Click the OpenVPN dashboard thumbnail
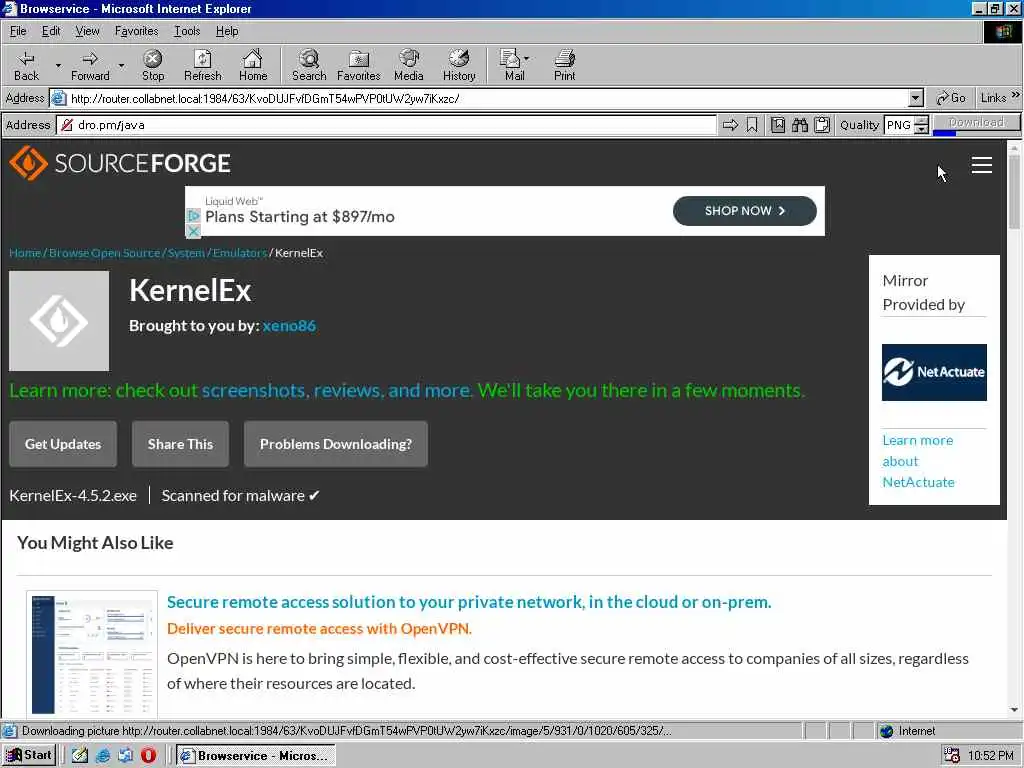The height and width of the screenshot is (768, 1024). pos(92,653)
